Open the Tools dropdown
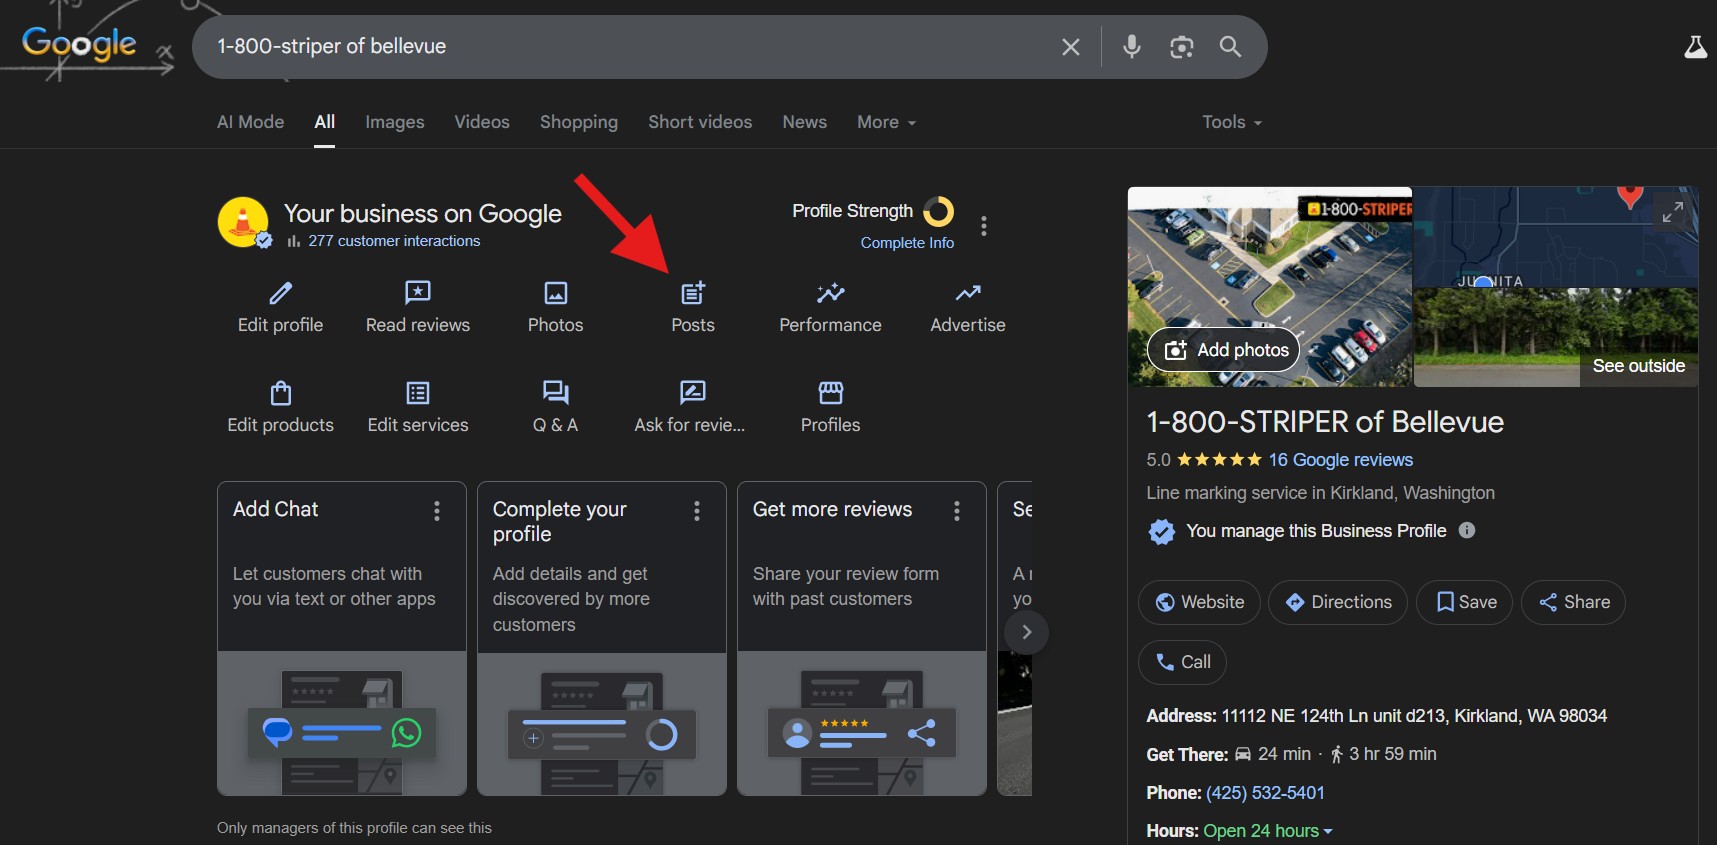This screenshot has width=1717, height=845. 1232,122
